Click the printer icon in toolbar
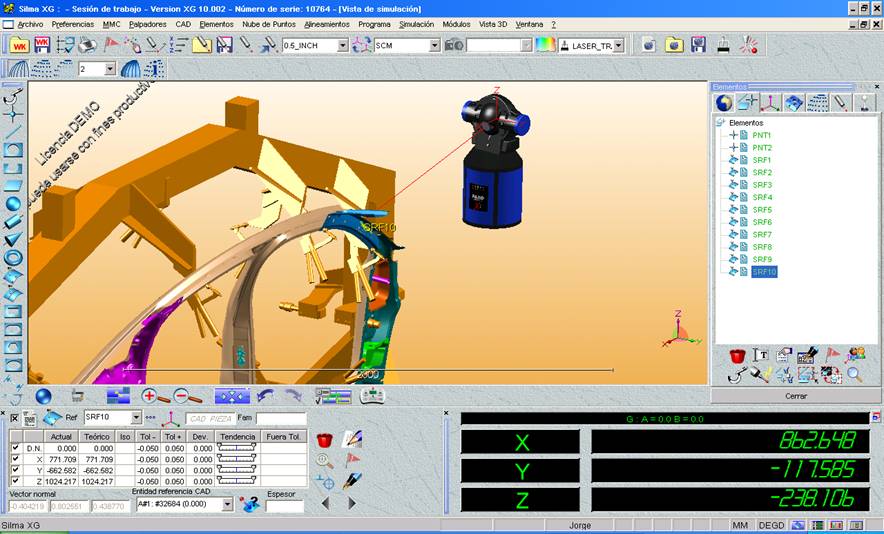The height and width of the screenshot is (534, 884). click(x=87, y=45)
